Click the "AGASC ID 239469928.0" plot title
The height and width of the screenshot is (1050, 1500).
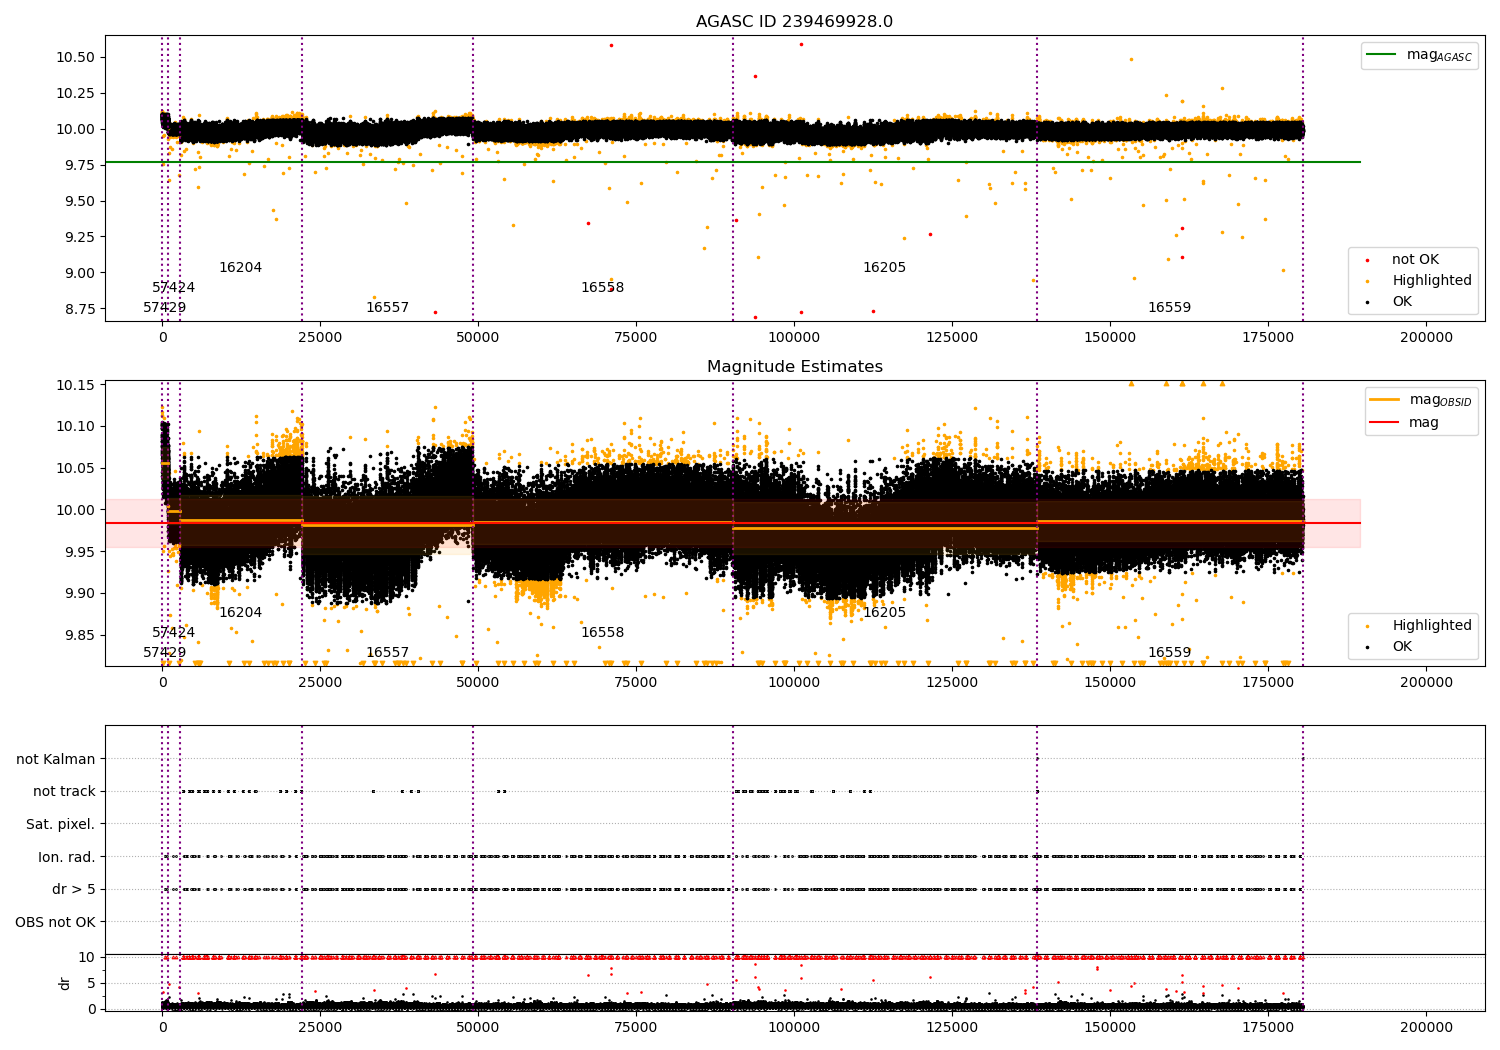point(794,22)
